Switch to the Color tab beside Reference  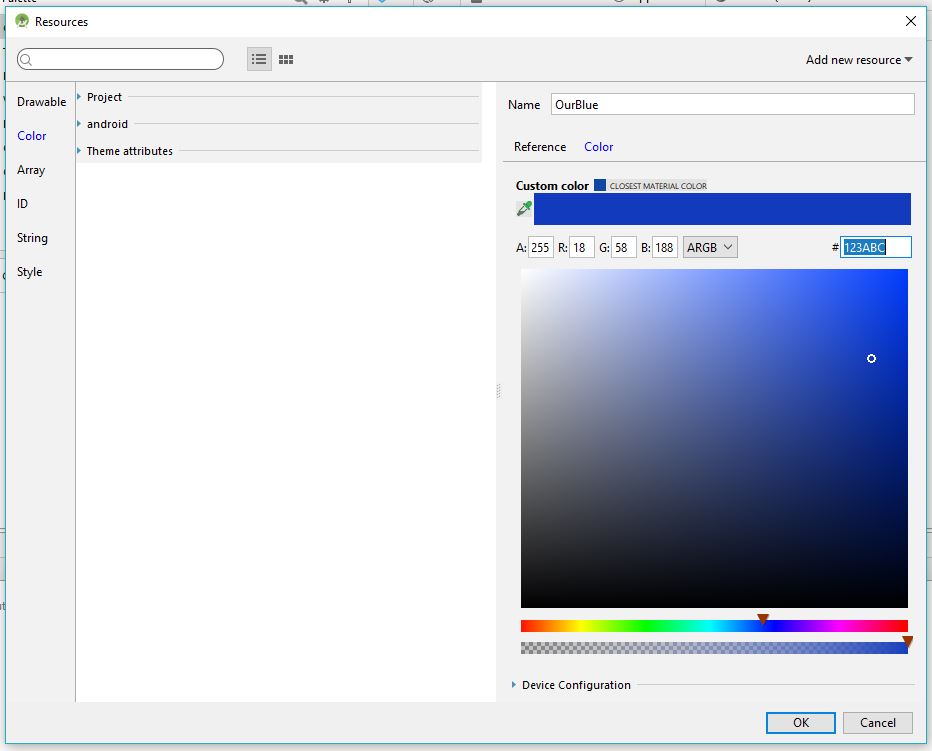coord(599,147)
